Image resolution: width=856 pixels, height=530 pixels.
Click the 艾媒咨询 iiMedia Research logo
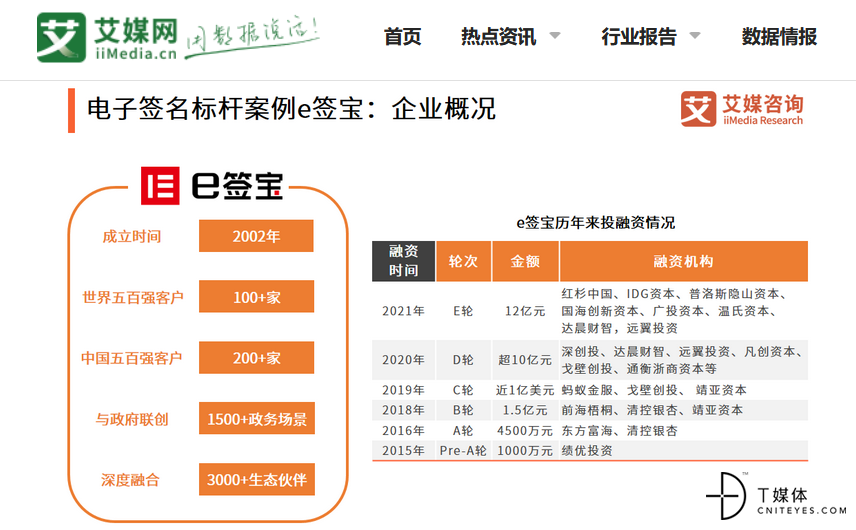point(742,109)
